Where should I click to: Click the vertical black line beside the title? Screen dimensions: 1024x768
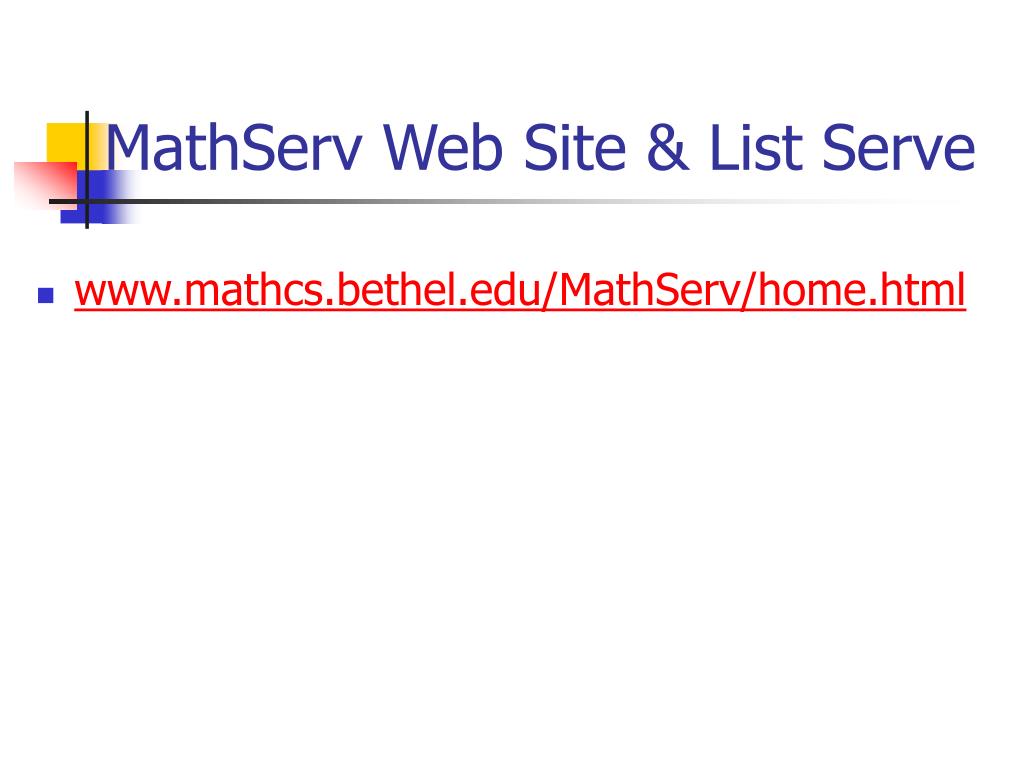coord(87,170)
